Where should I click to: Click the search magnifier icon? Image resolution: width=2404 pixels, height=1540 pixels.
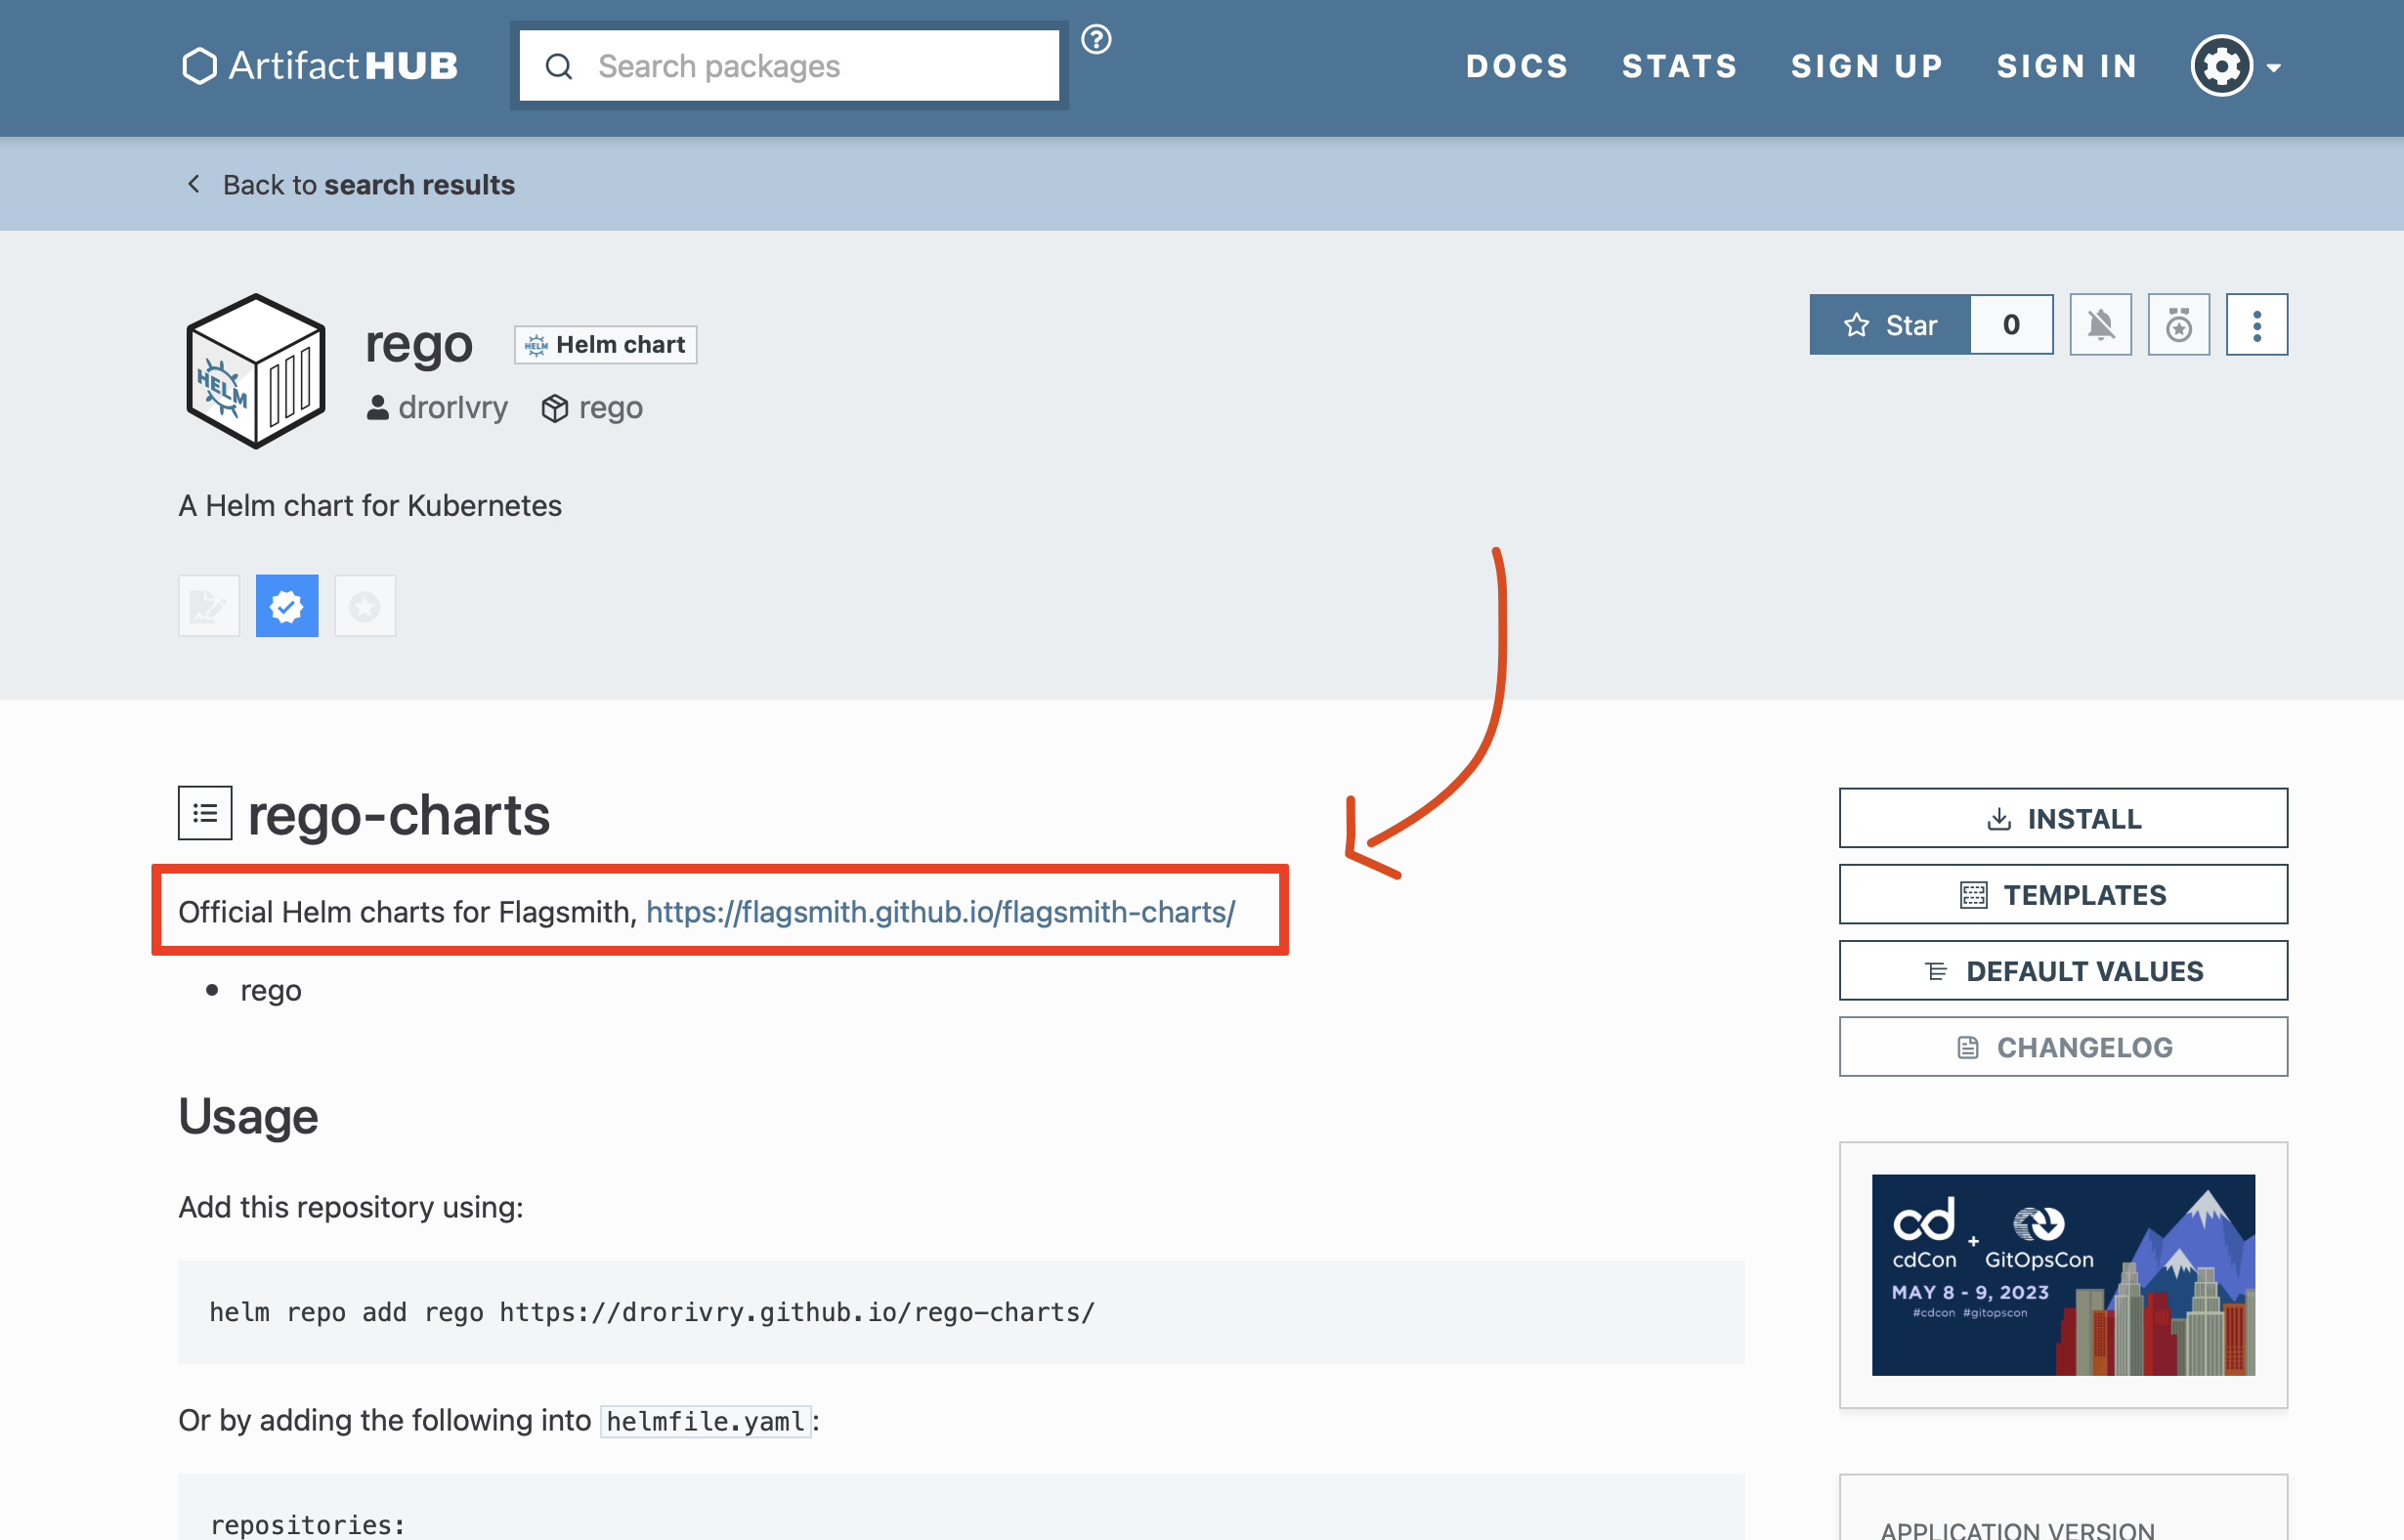559,67
